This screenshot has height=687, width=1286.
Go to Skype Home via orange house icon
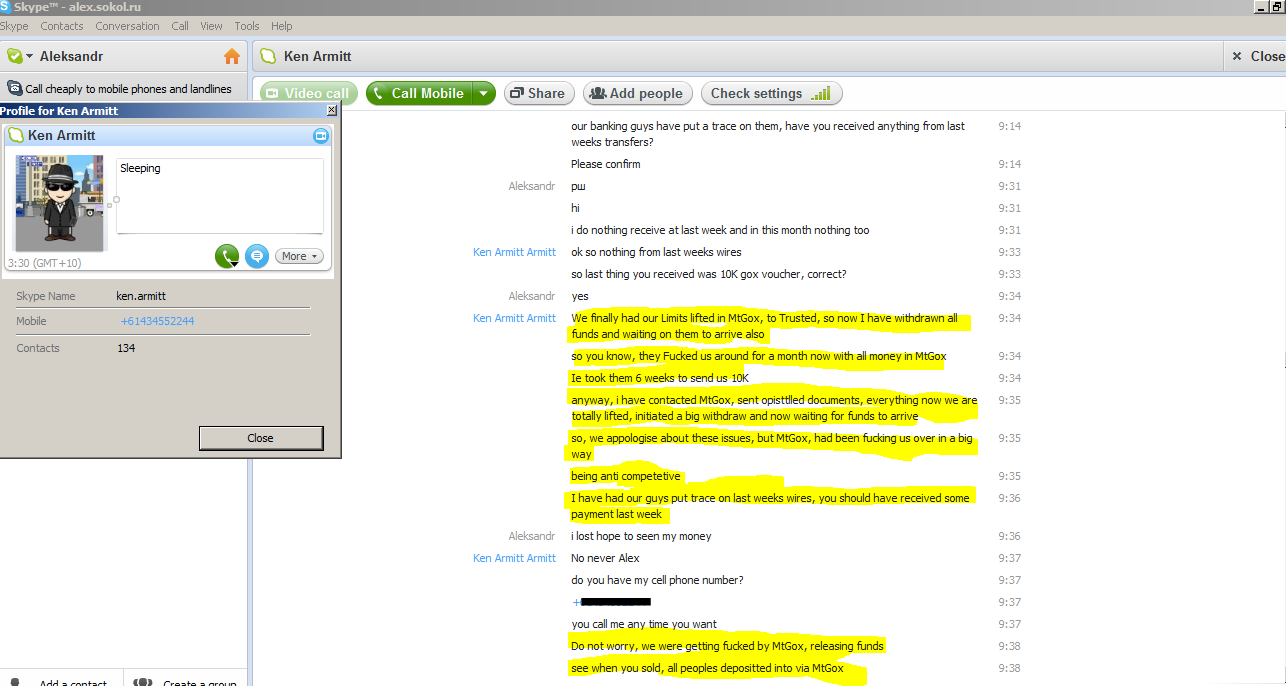point(232,56)
